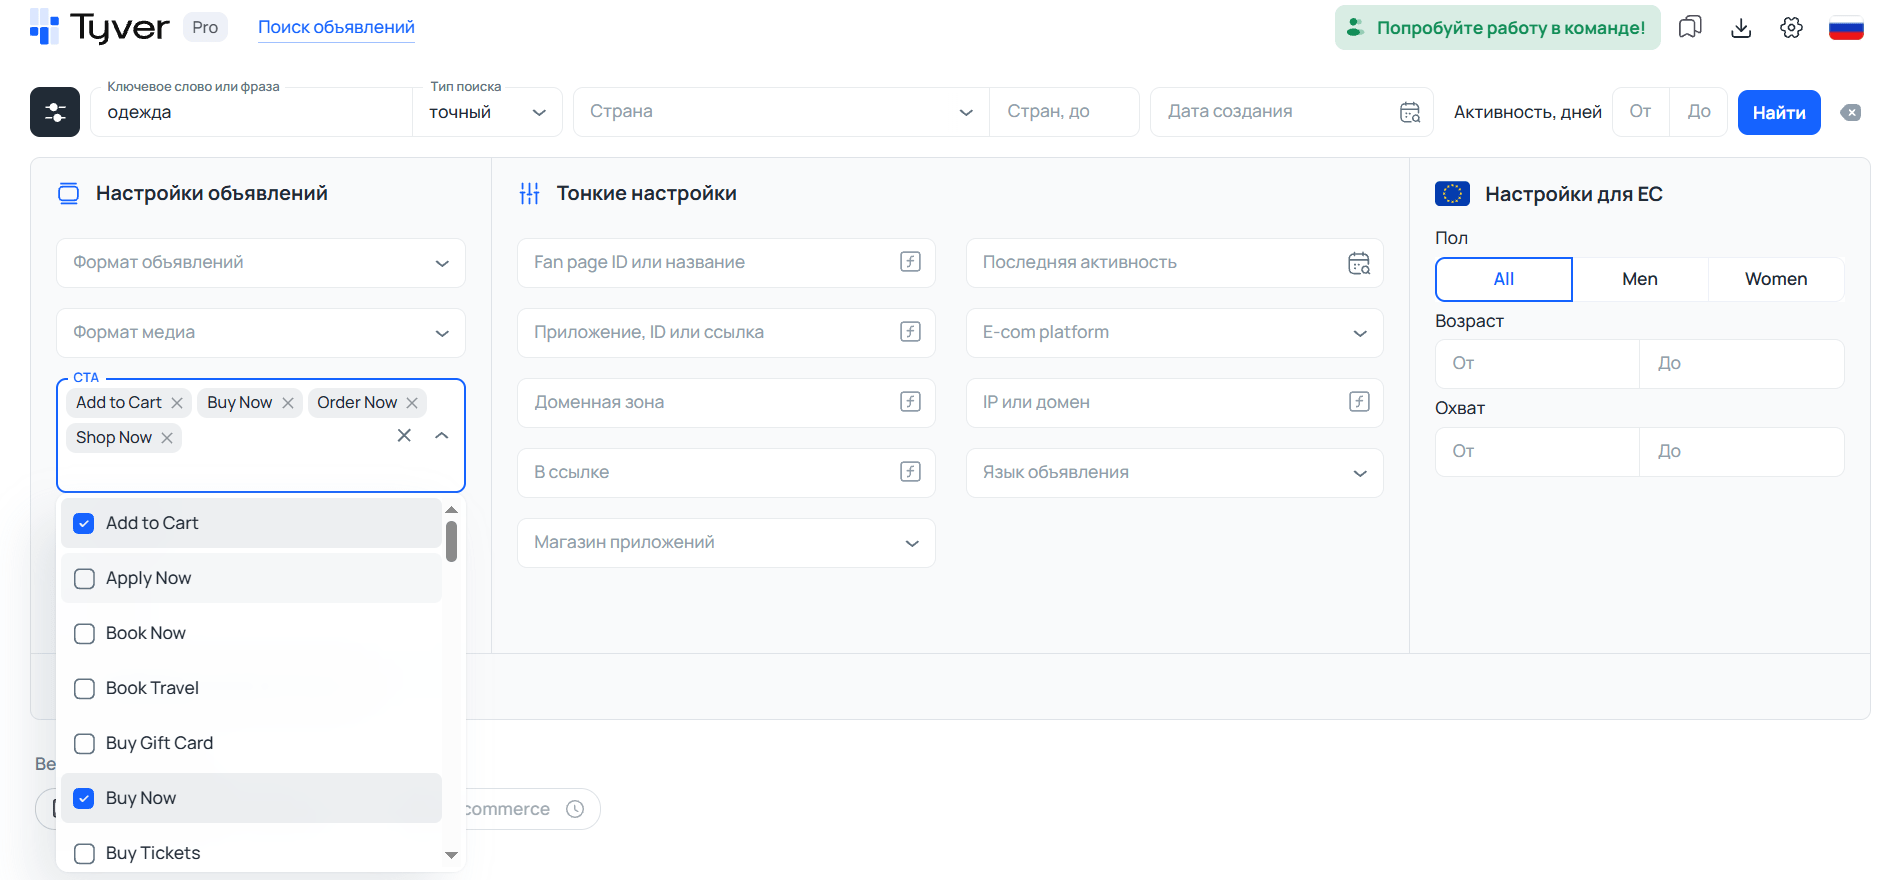Remove the Shop Now chip
Viewport: 1895px width, 880px height.
(x=167, y=438)
